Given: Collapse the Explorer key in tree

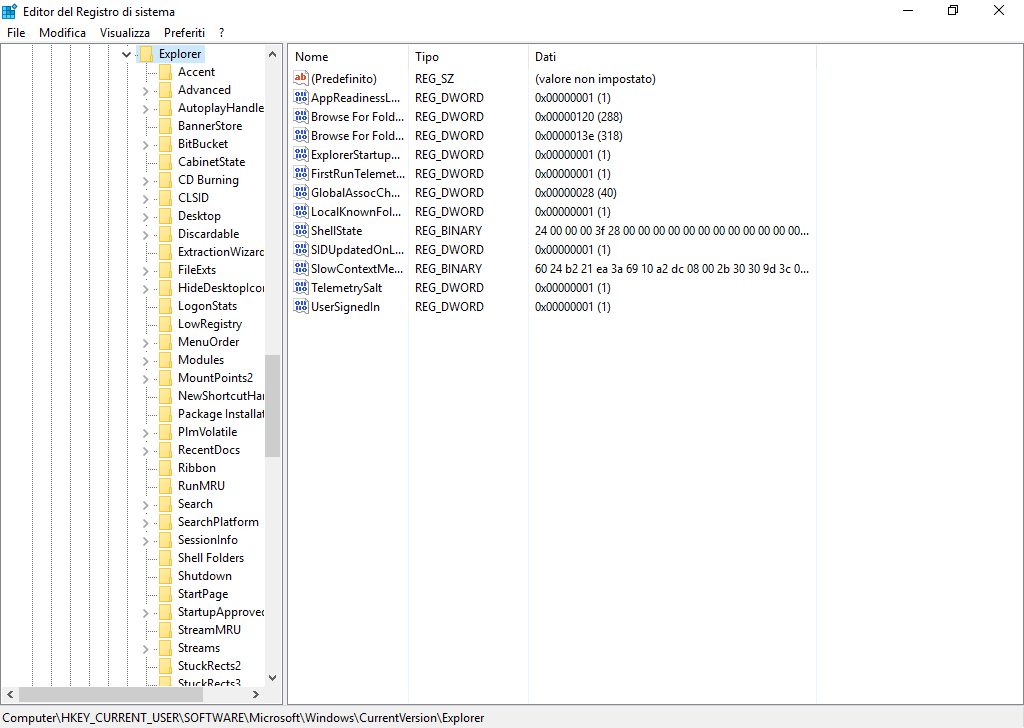Looking at the screenshot, I should point(126,54).
